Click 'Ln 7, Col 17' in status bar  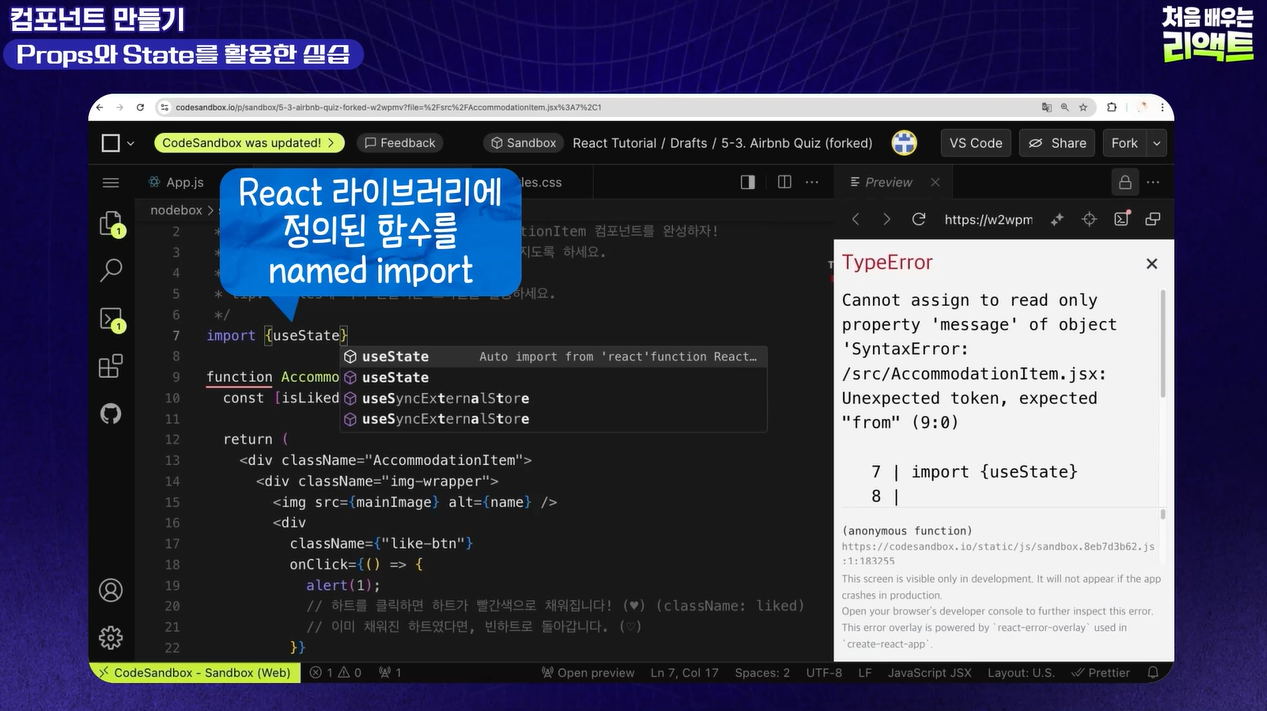tap(684, 673)
